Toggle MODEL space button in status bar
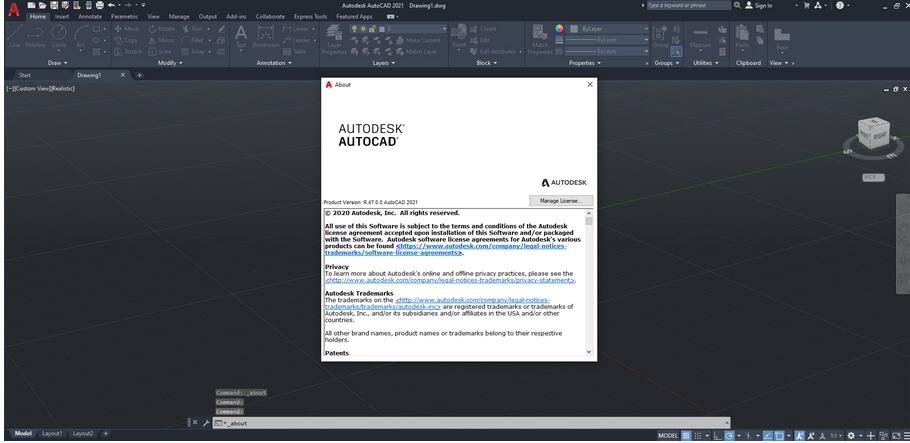Viewport: 910px width, 443px height. [668, 435]
